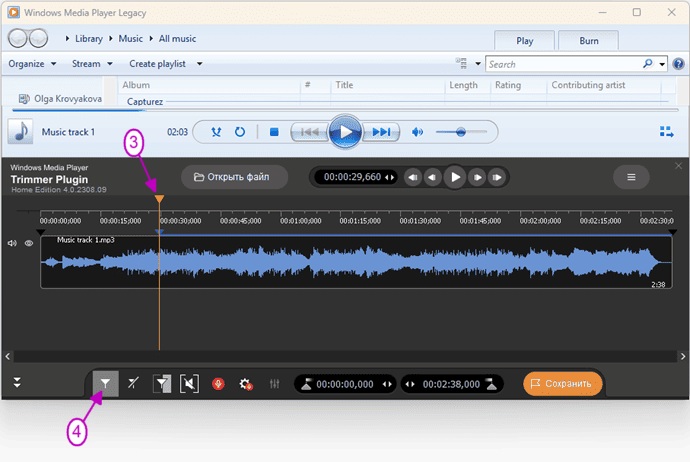Click the 00:00:29,660 current time field
The height and width of the screenshot is (462, 690).
352,177
